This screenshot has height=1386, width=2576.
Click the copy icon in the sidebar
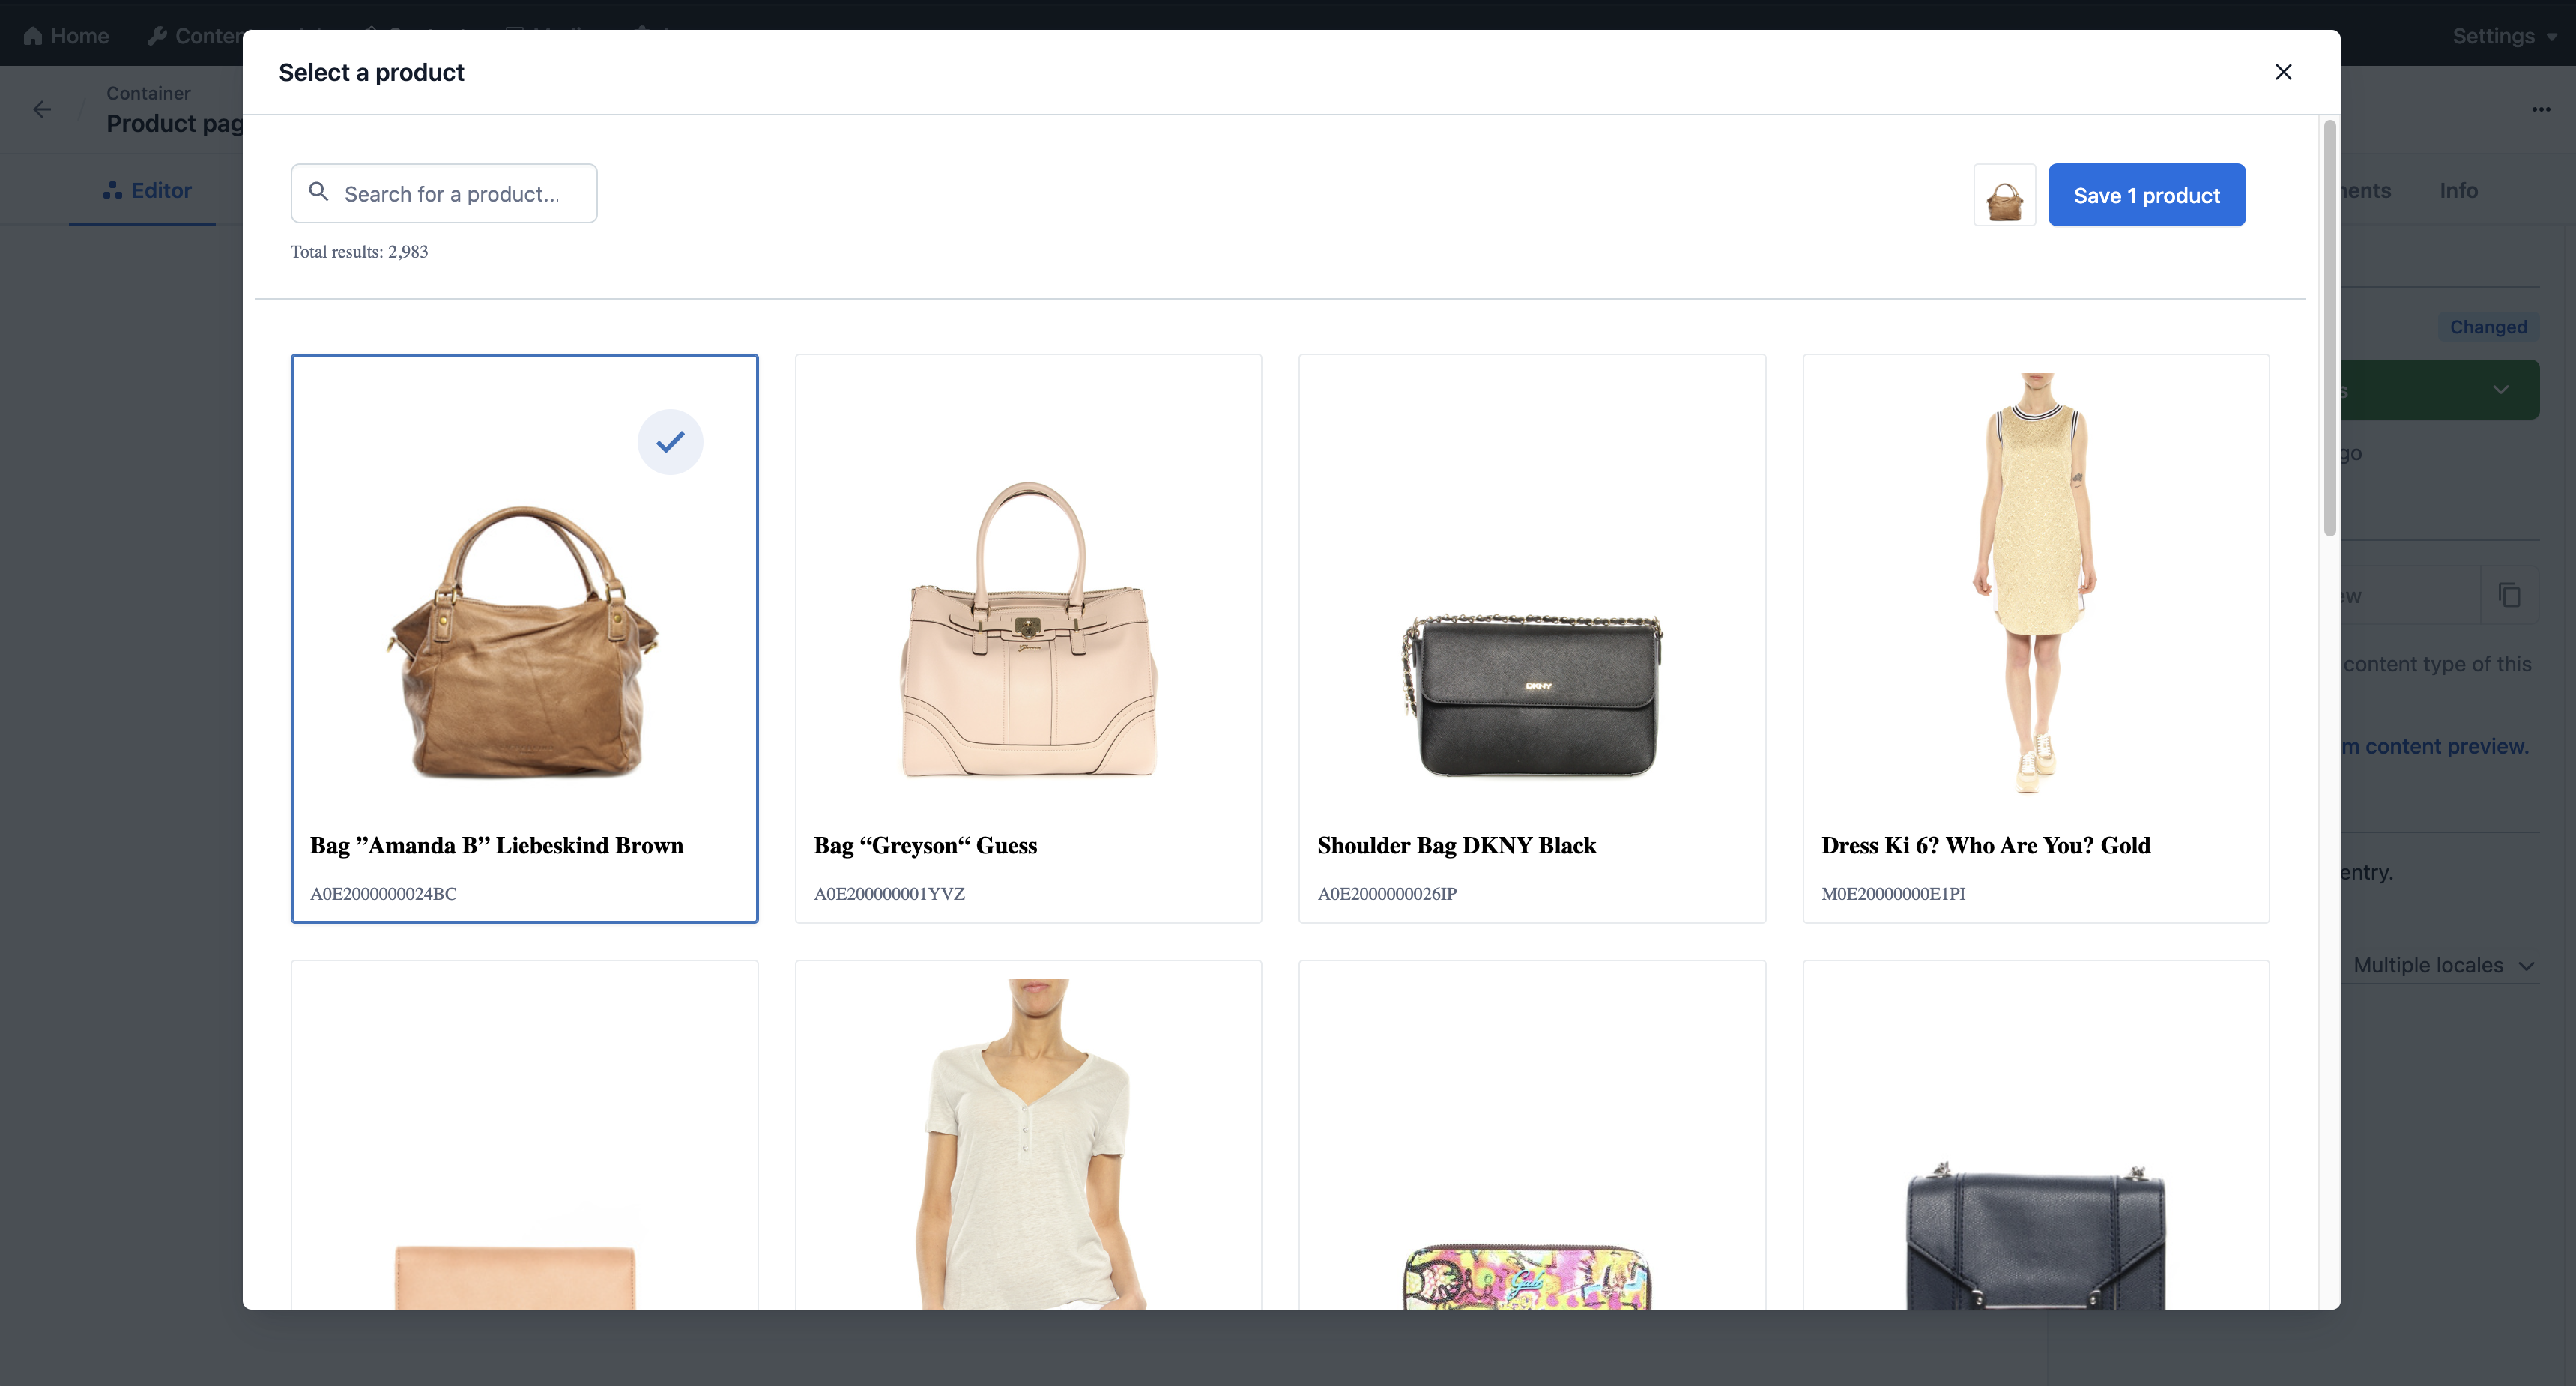pyautogui.click(x=2509, y=595)
